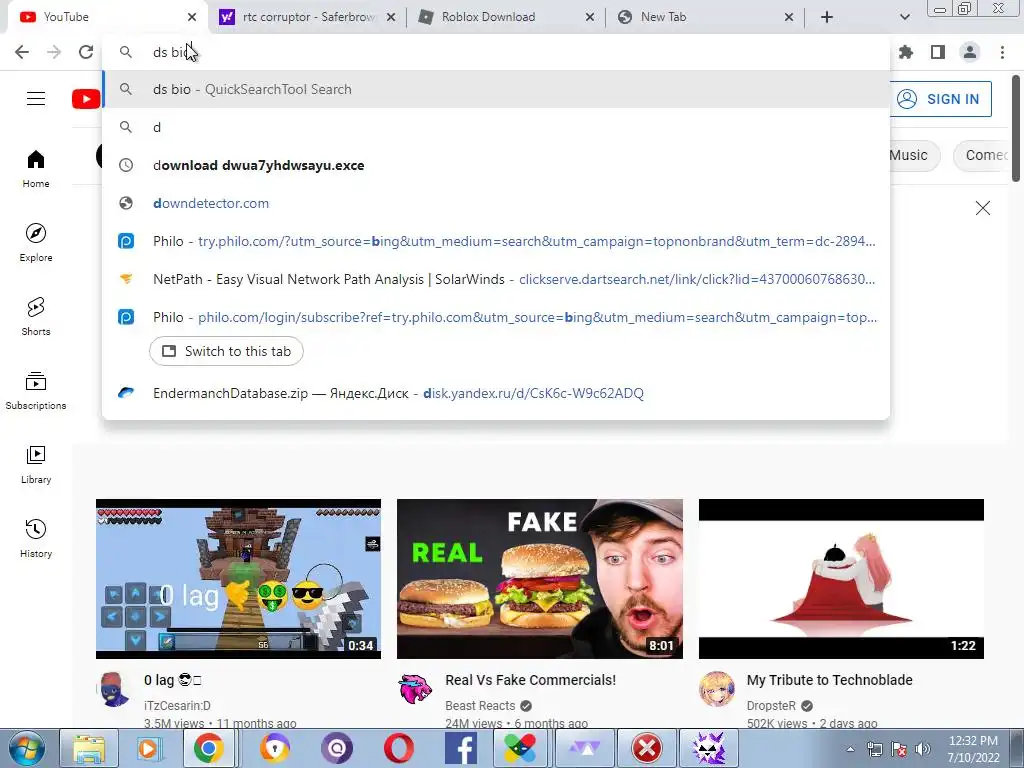Open '0 lag' video thumbnail
Screen dimensions: 1024x768
[238, 579]
